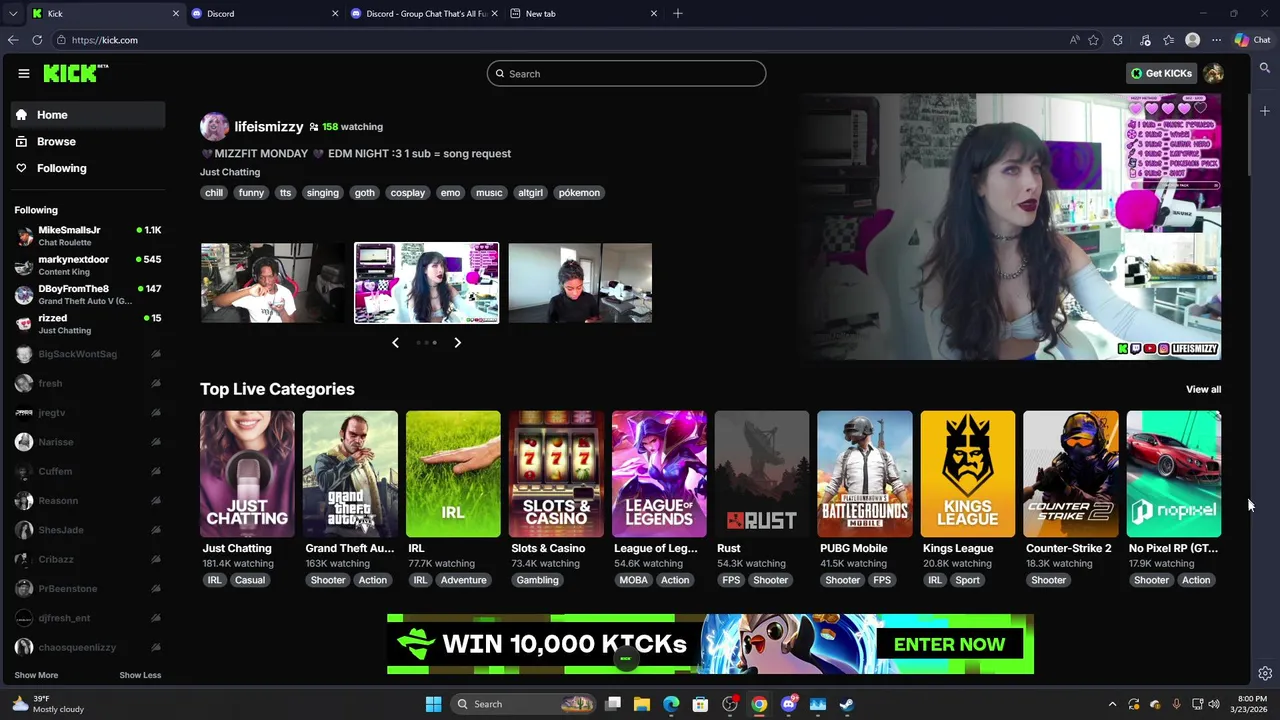Click ENTER NOW on KICKs banner
This screenshot has width=1280, height=720.
[949, 645]
